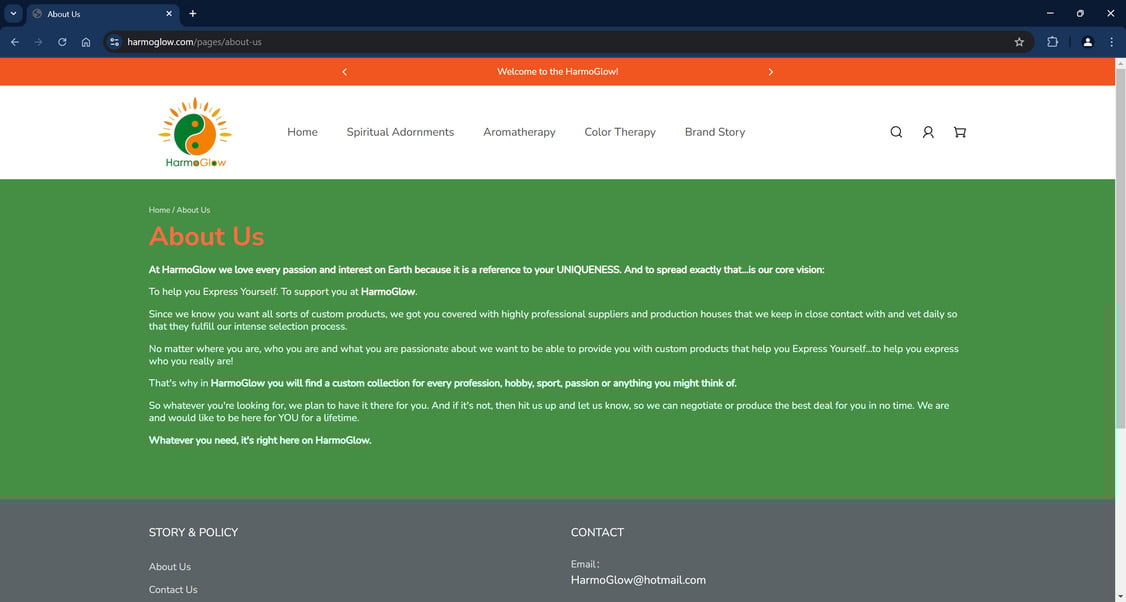Click the page vertical scrollbar thumb
The width and height of the screenshot is (1126, 602).
coord(1120,248)
